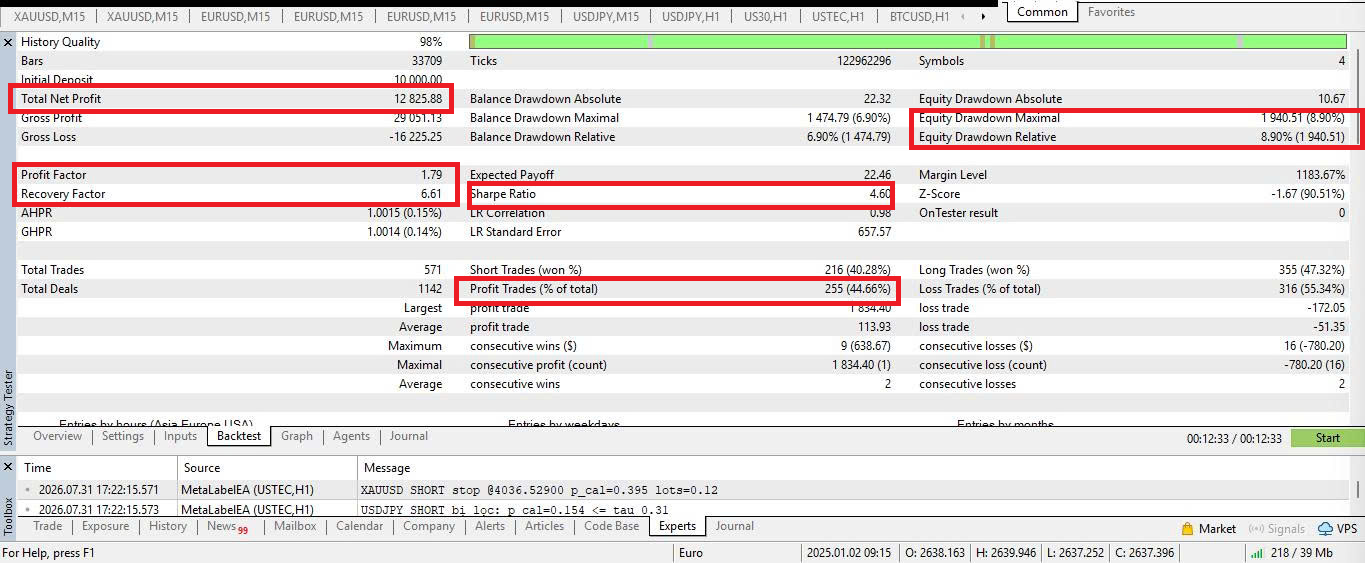Switch to the Overview tab
This screenshot has height=563, width=1365.
57,436
